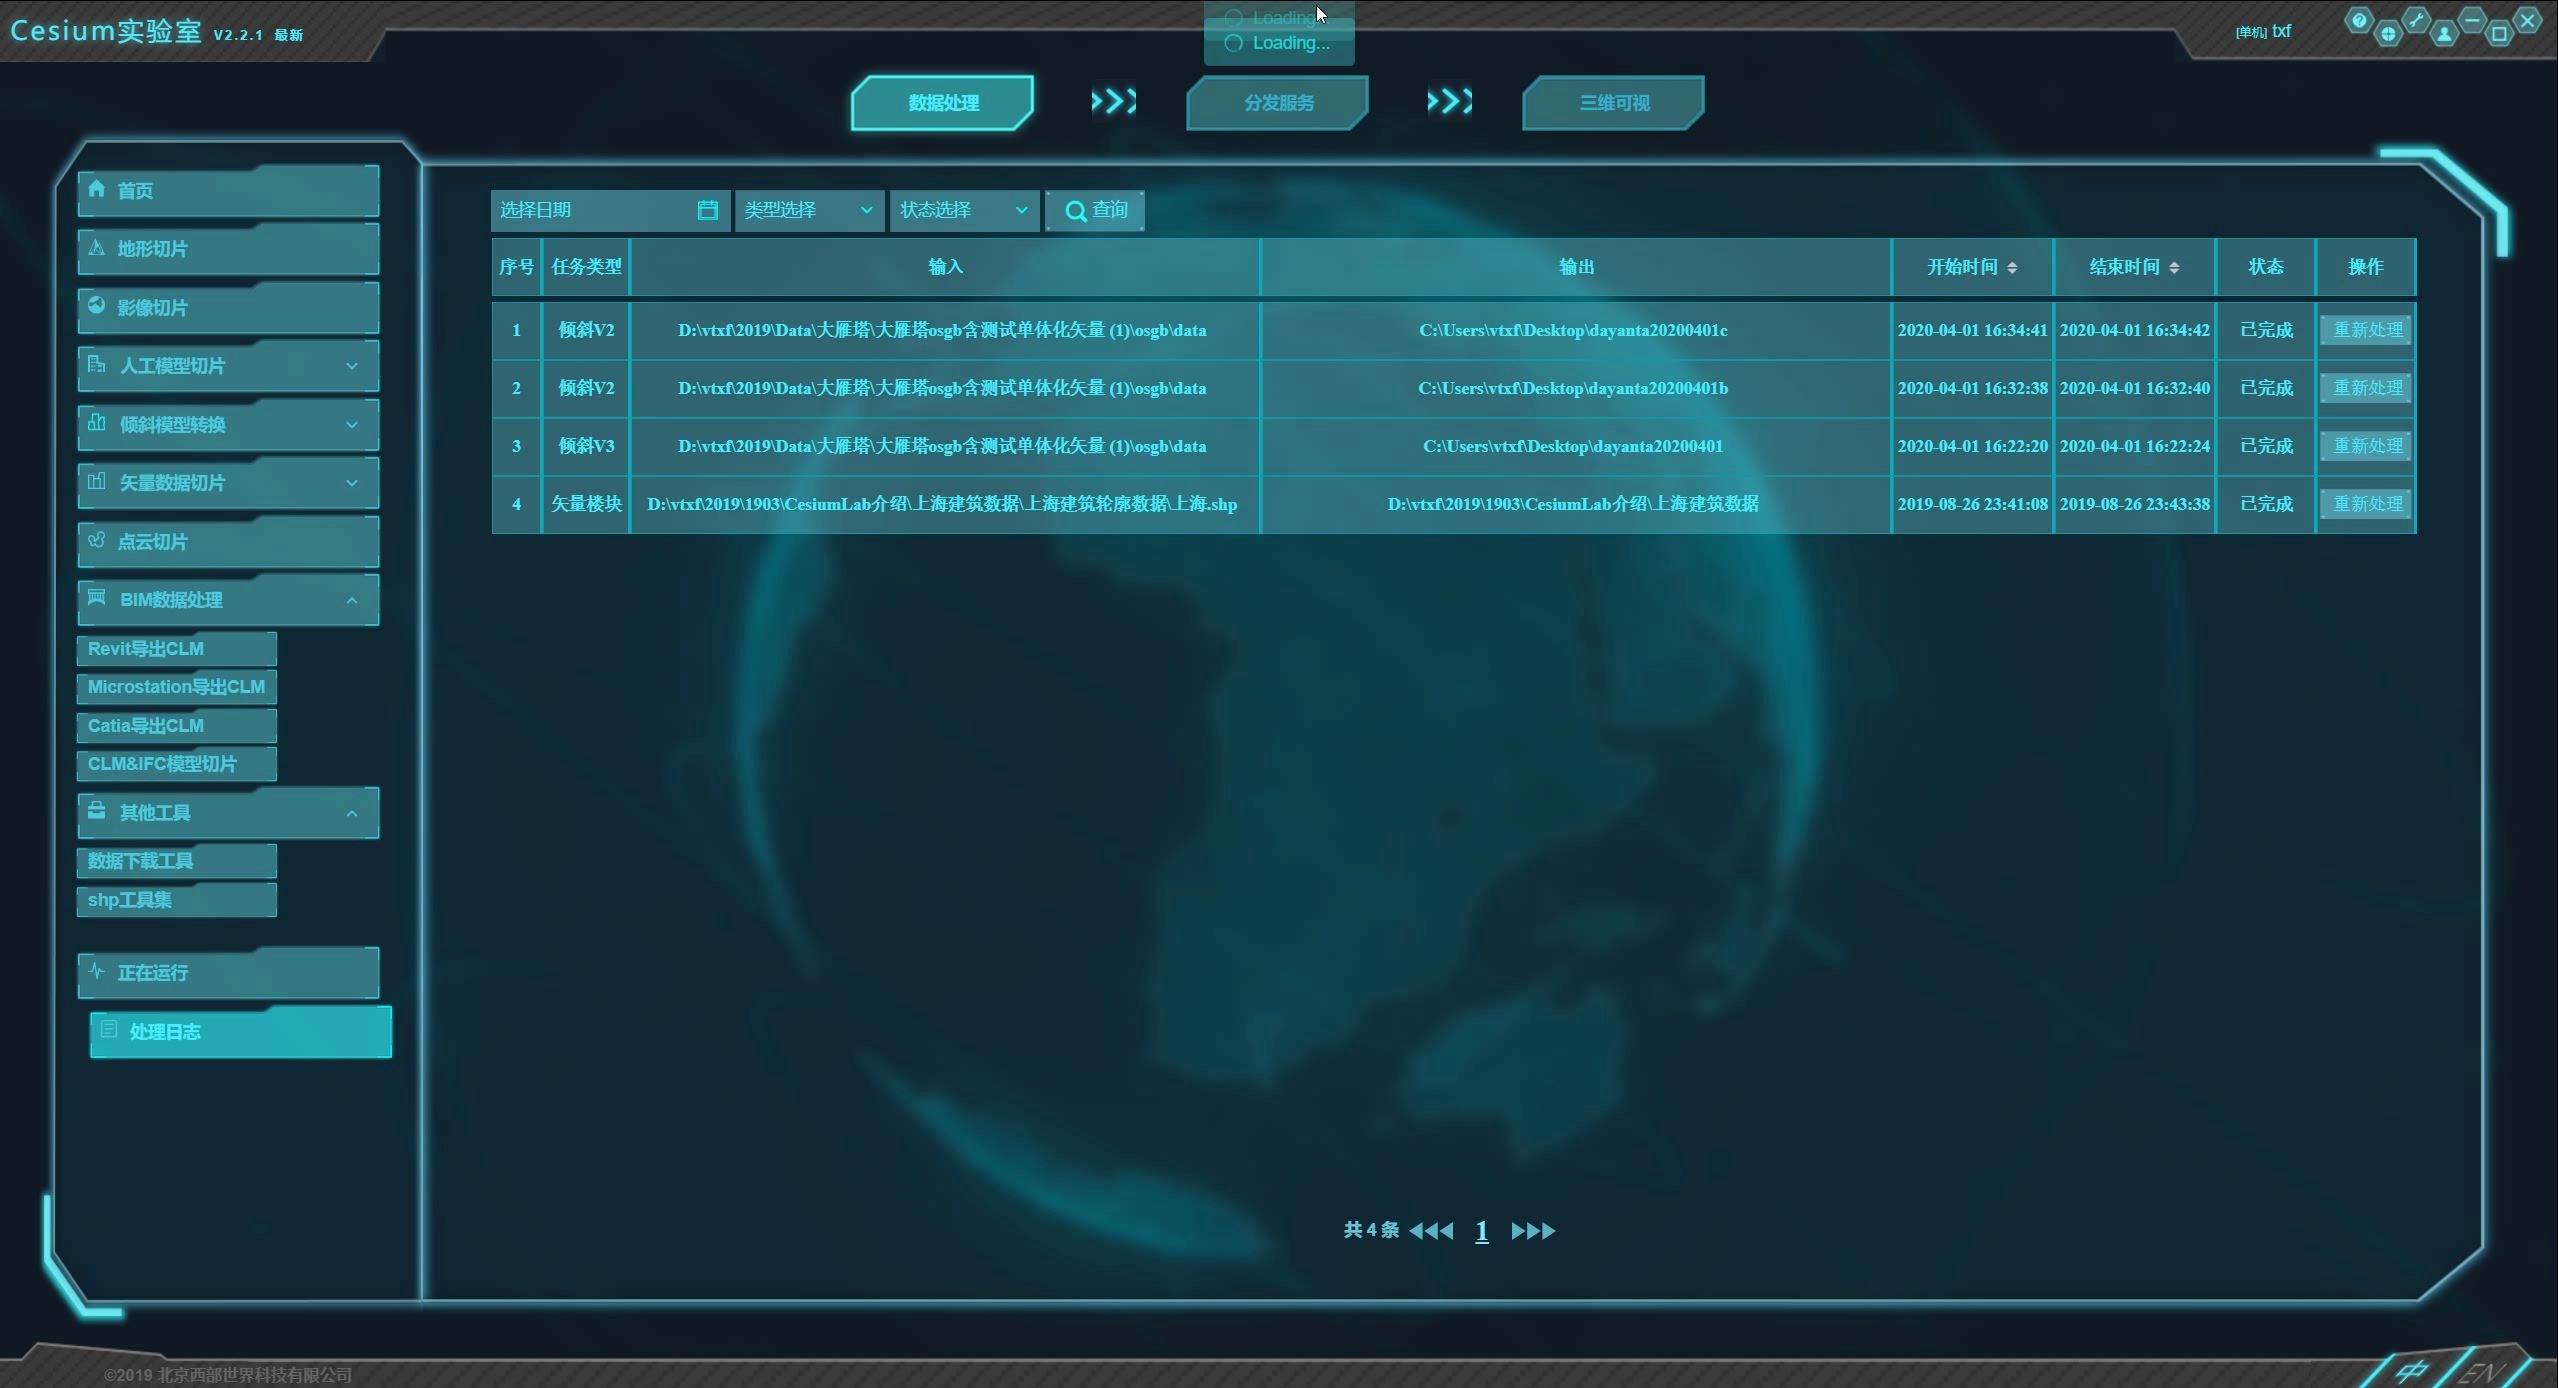
Task: Click 选择日期 calendar input field
Action: pos(607,209)
